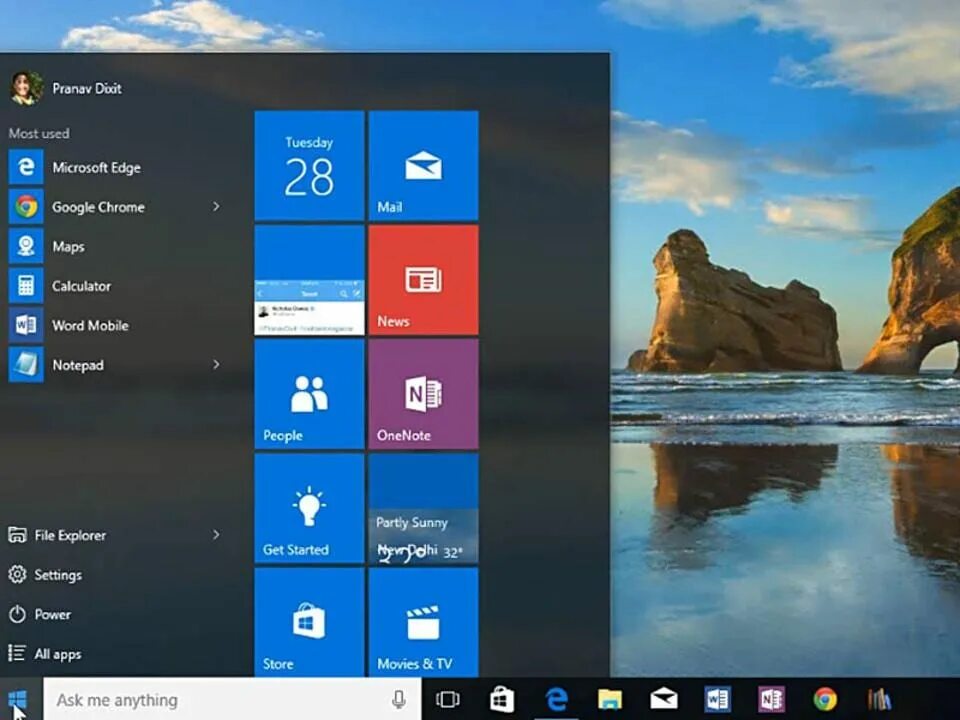Viewport: 960px width, 720px height.
Task: Expand Google Chrome jump list arrow
Action: 216,207
